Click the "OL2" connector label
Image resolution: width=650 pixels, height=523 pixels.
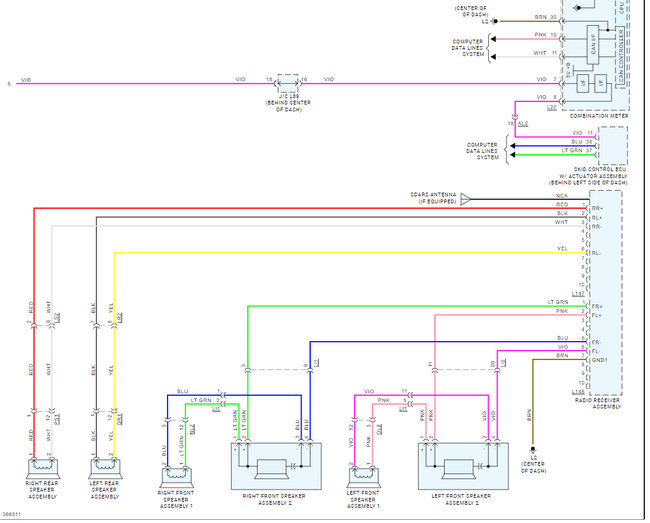tap(379, 429)
